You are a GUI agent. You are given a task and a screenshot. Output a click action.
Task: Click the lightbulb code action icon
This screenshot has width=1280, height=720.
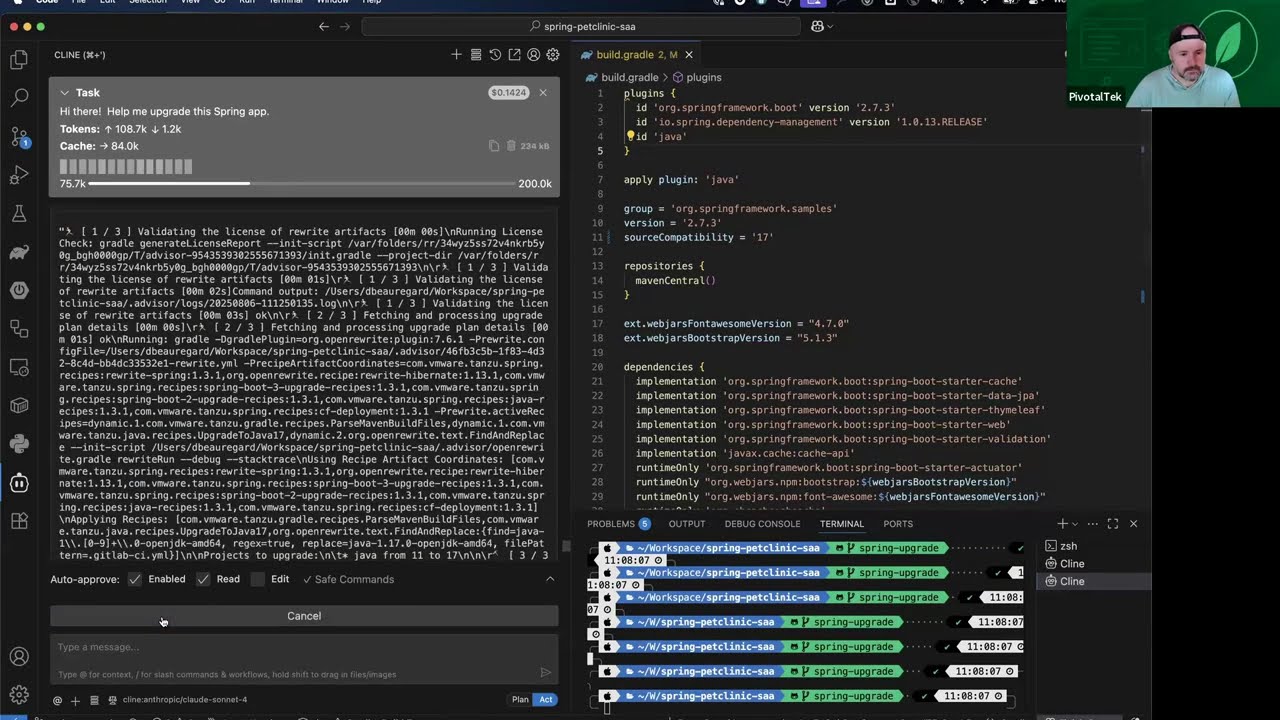point(630,136)
